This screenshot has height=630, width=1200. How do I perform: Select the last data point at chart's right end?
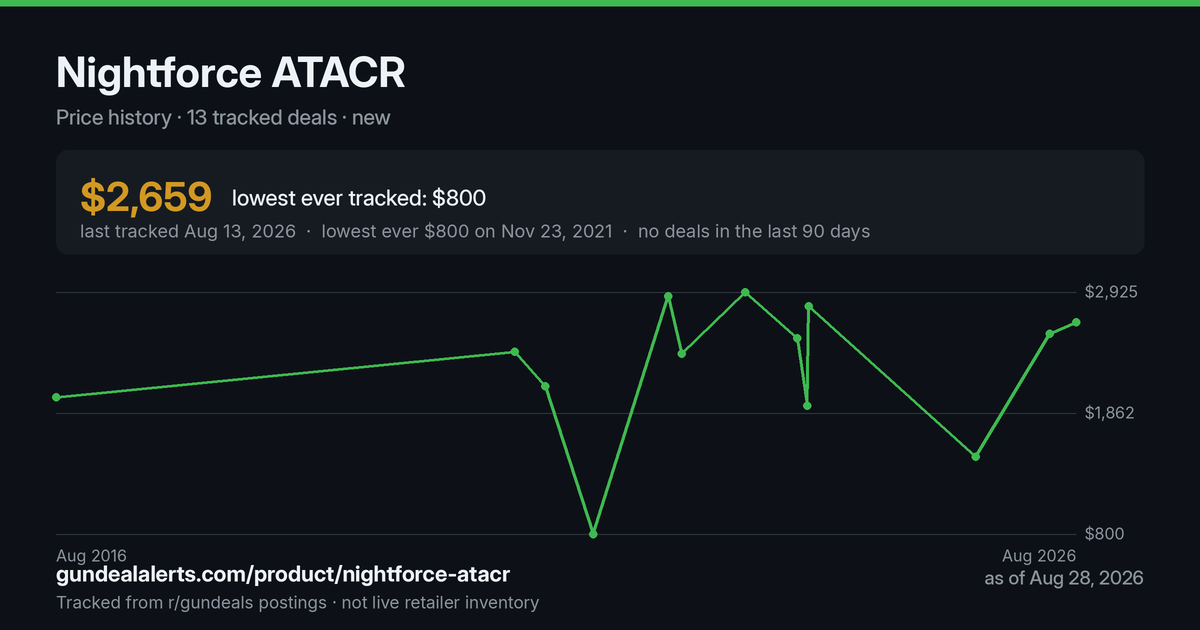coord(1076,322)
